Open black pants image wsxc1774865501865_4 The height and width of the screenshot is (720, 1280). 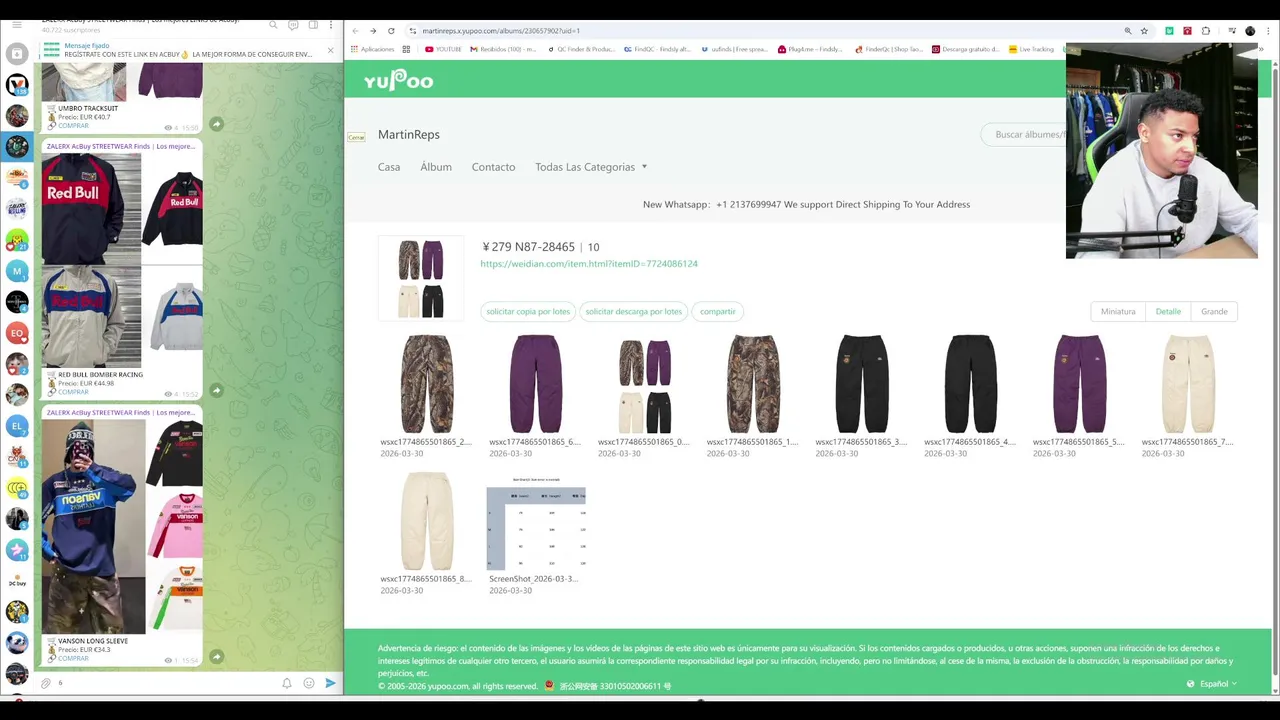tap(971, 384)
